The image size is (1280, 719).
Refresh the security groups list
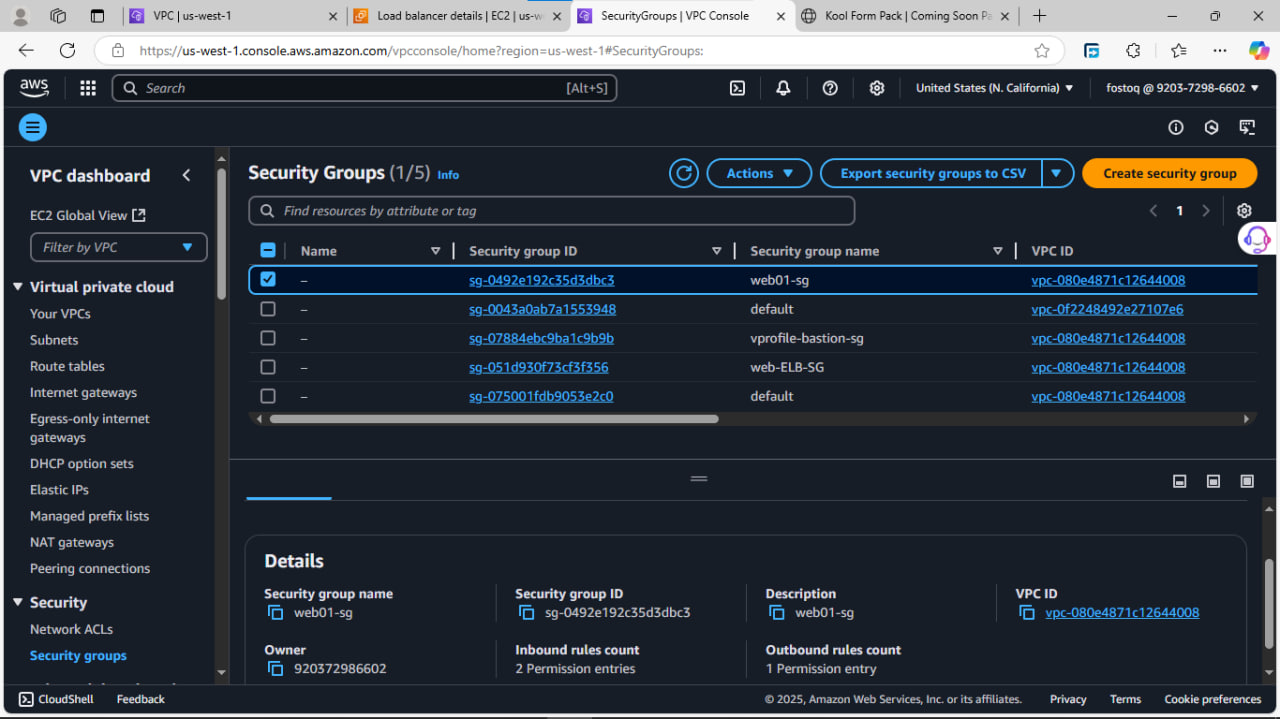(x=684, y=173)
